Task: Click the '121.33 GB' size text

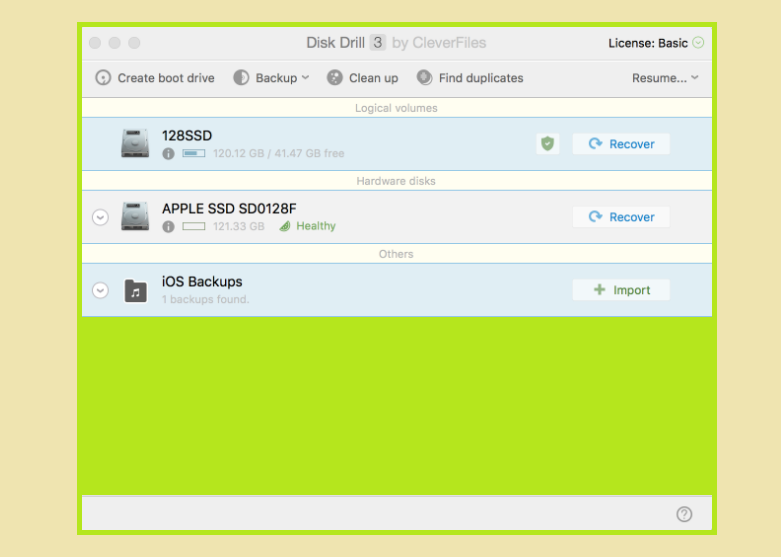Action: point(239,226)
